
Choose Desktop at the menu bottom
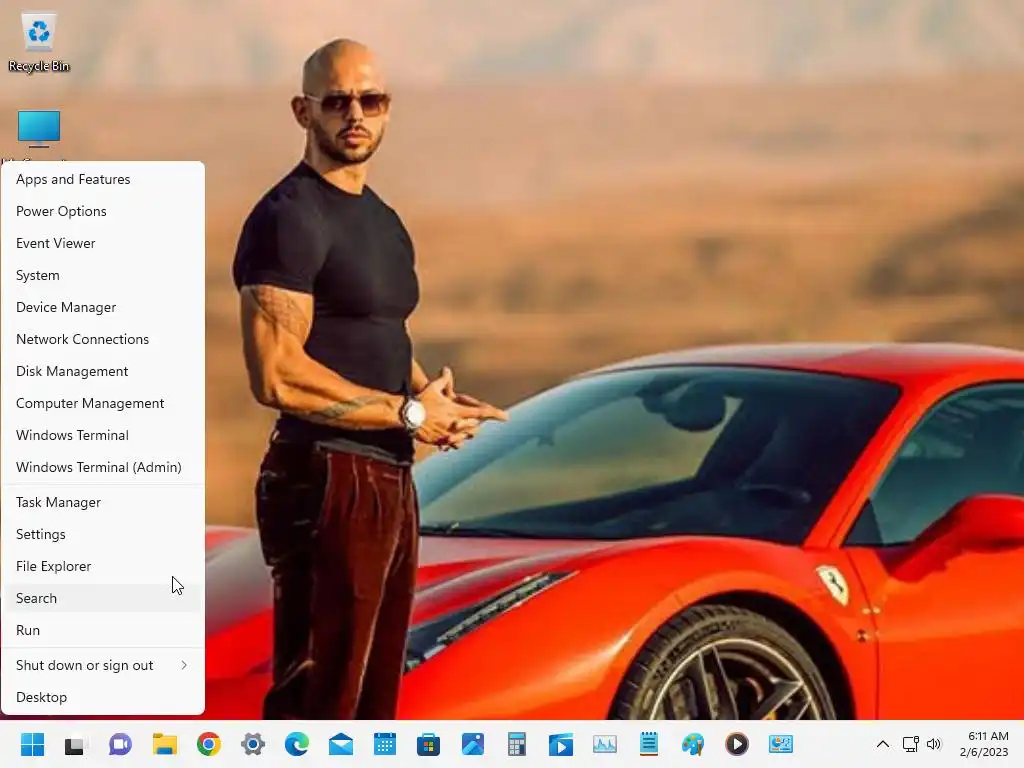click(x=103, y=697)
